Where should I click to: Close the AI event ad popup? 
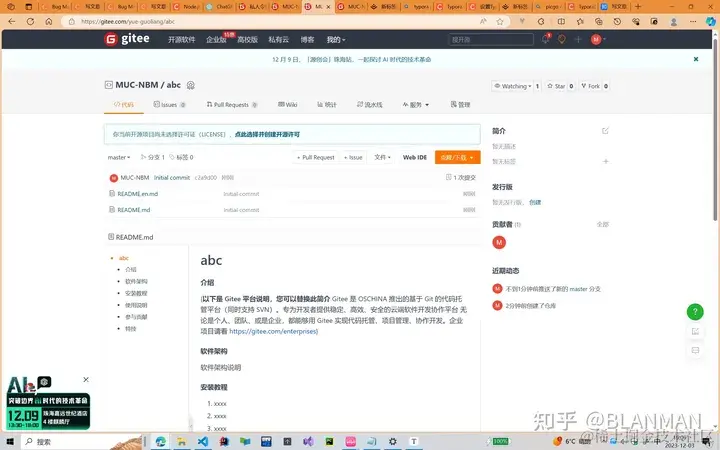pyautogui.click(x=86, y=380)
